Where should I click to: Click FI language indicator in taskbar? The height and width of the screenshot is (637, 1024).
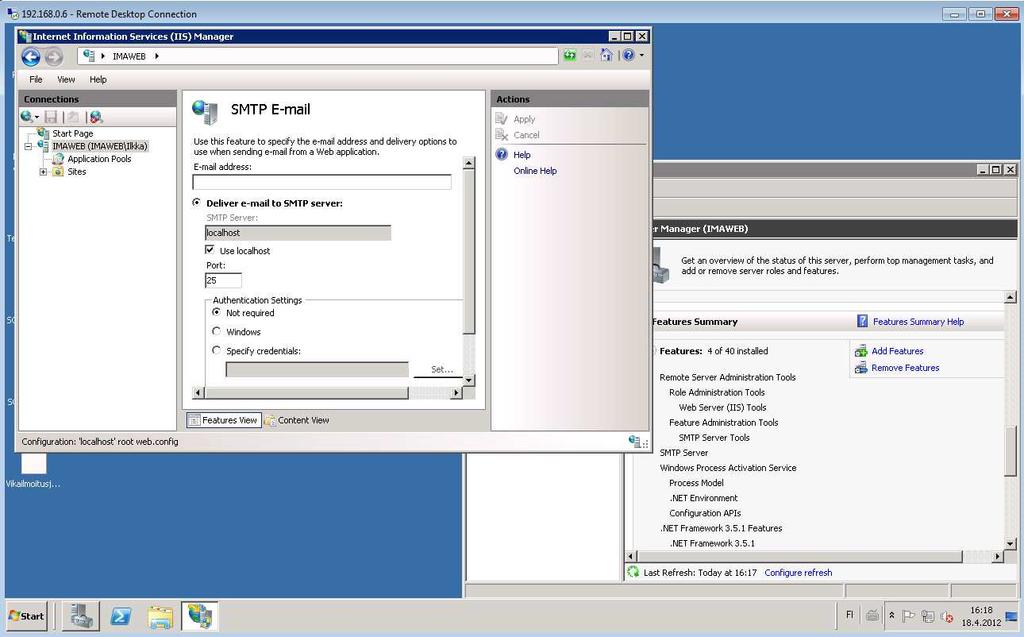click(850, 615)
